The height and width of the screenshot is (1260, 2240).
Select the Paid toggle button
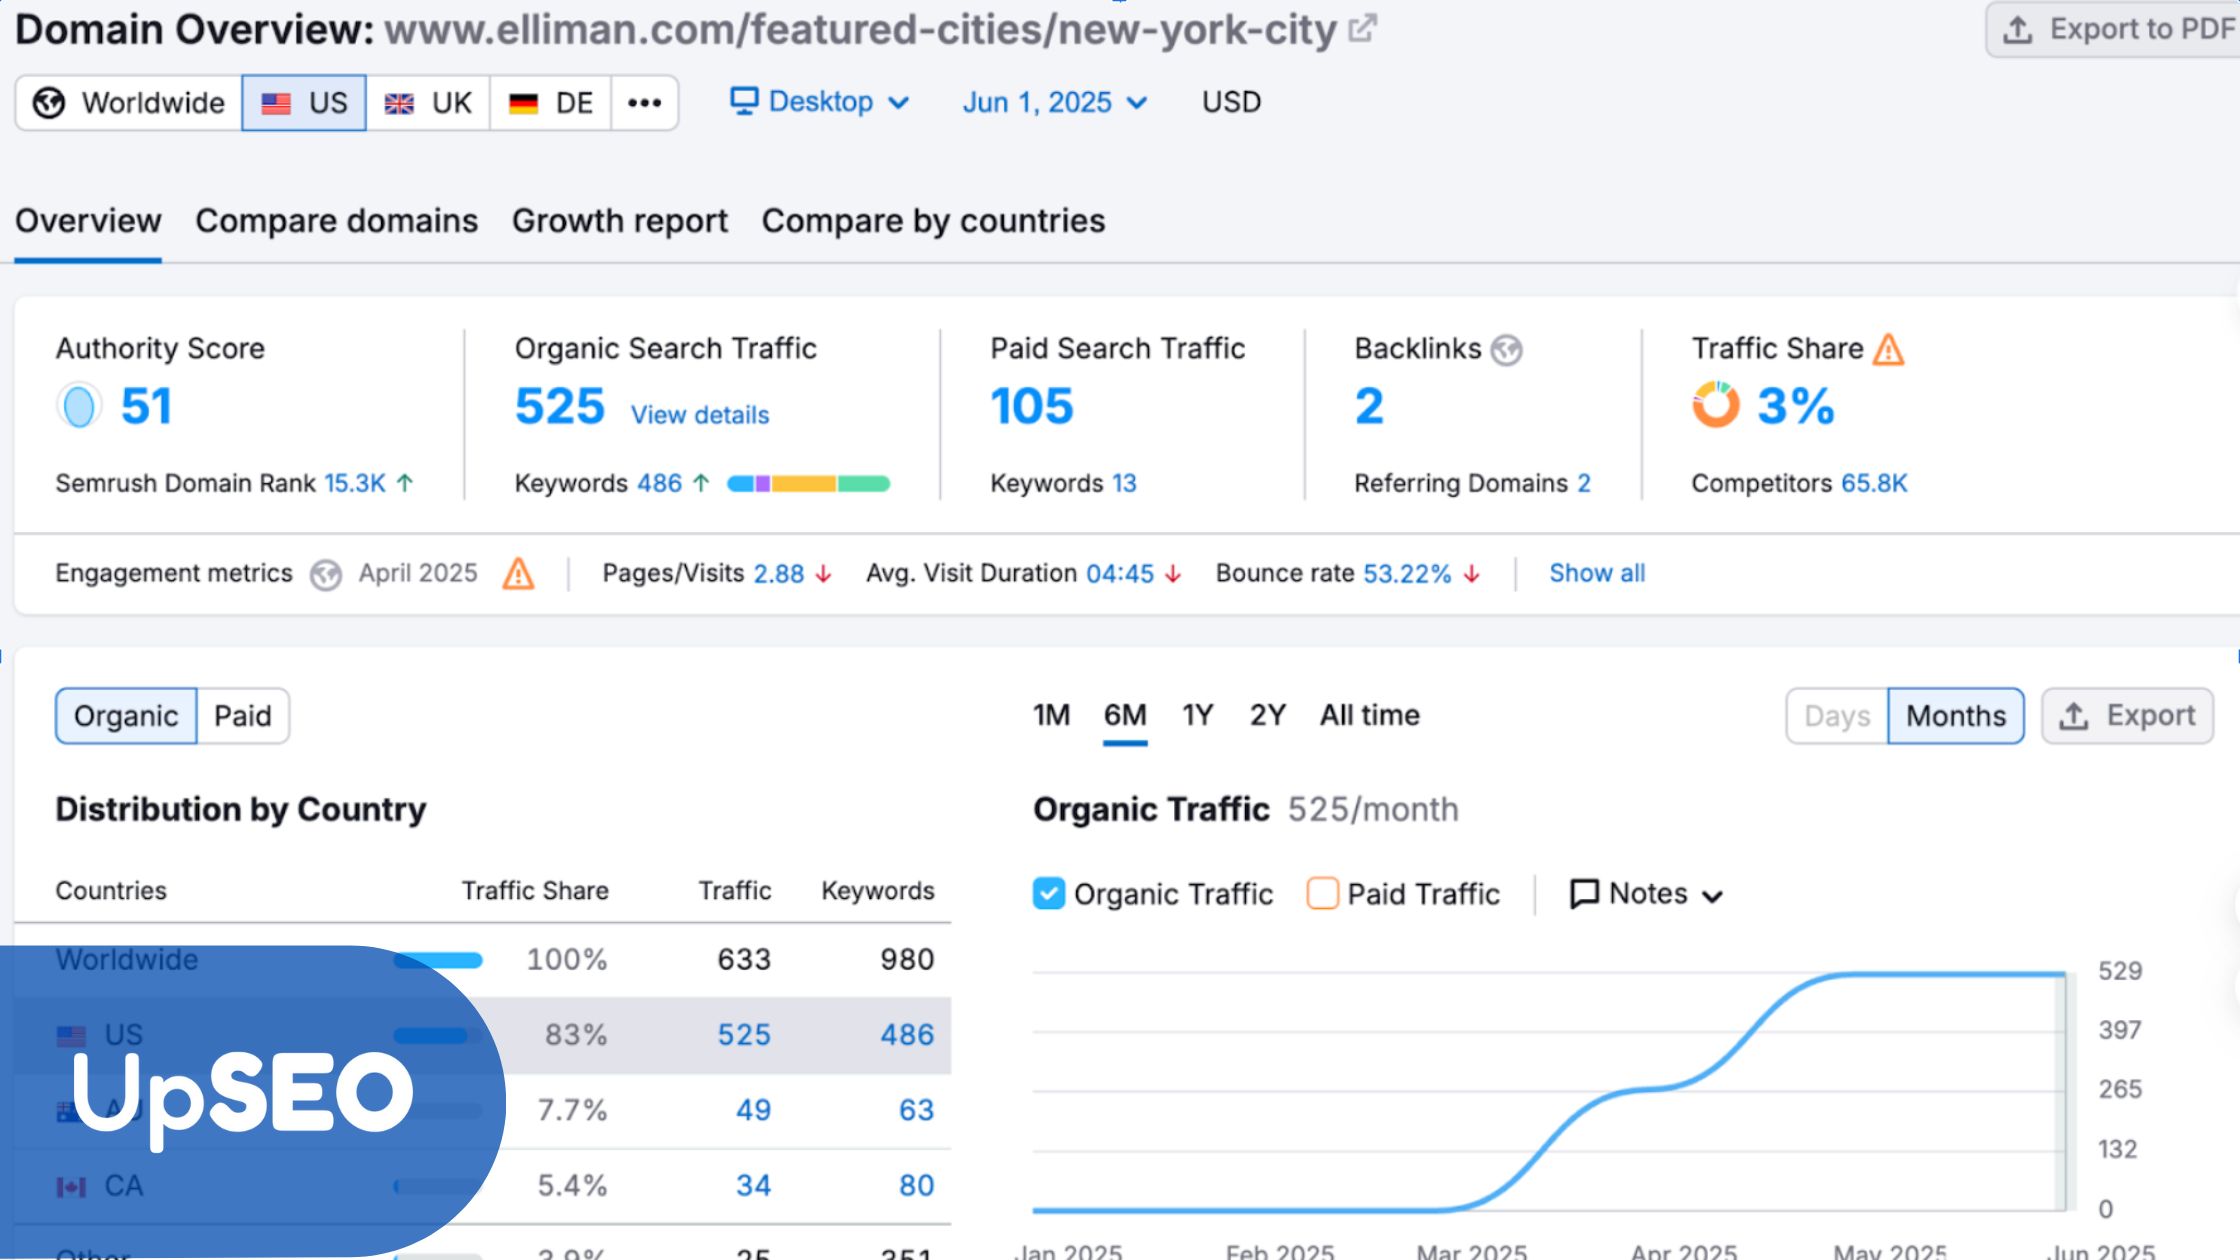tap(243, 716)
